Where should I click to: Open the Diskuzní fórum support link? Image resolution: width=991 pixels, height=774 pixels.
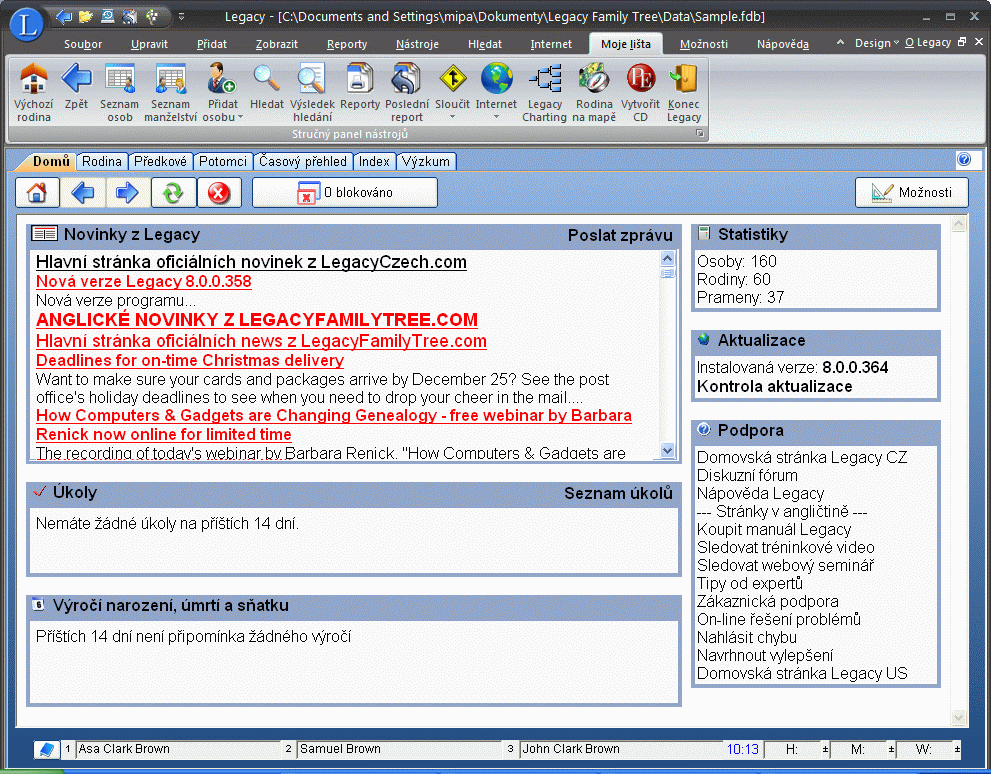[747, 476]
